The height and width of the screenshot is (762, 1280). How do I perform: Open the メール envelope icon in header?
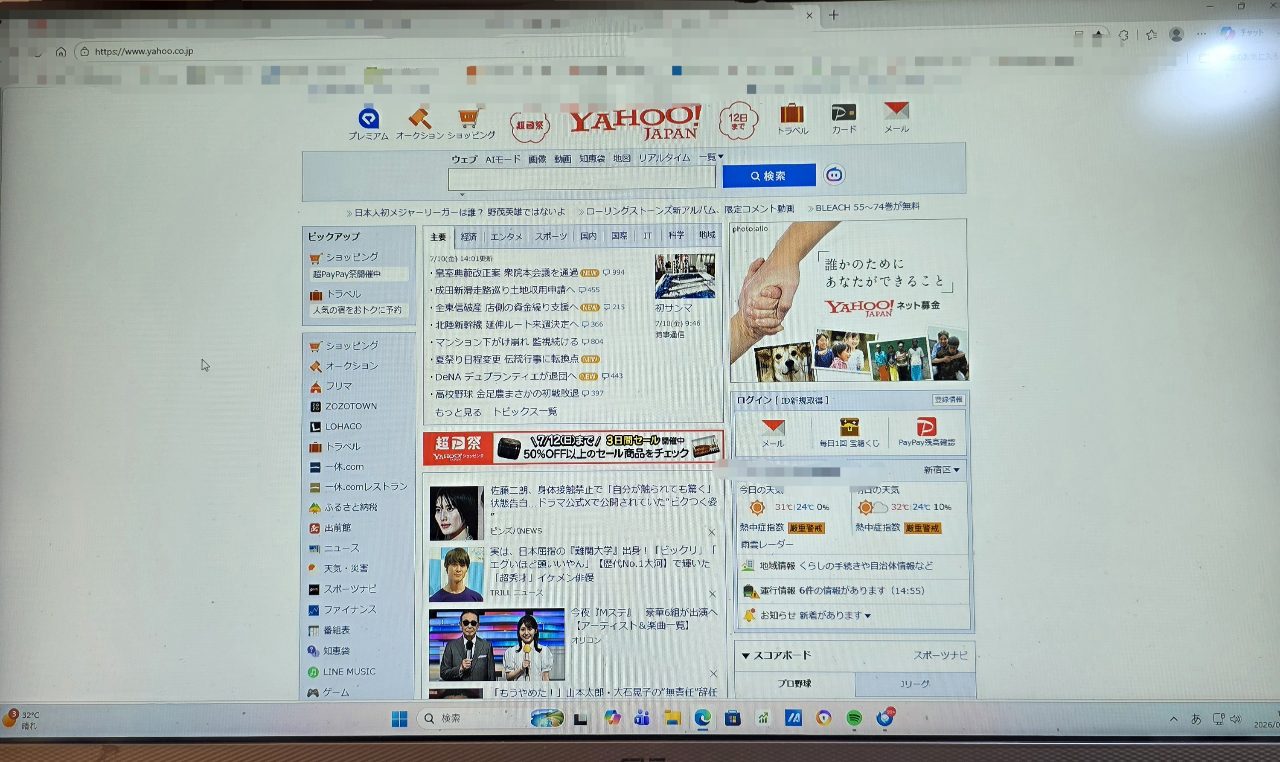coord(896,110)
